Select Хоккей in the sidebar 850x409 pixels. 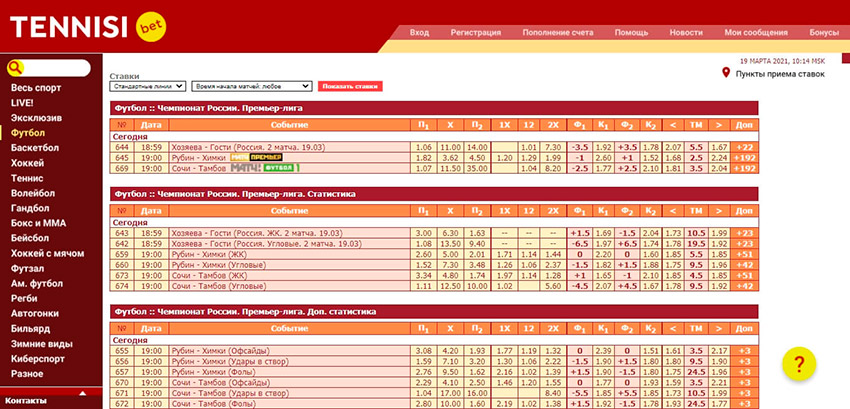pos(27,163)
